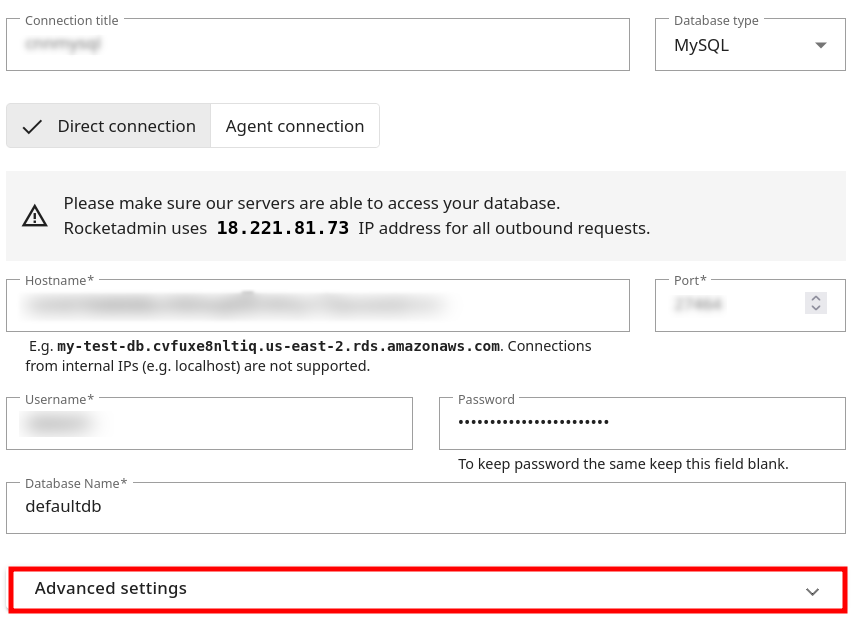Open the Database type MySQL dropdown
This screenshot has height=622, width=853.
[749, 46]
